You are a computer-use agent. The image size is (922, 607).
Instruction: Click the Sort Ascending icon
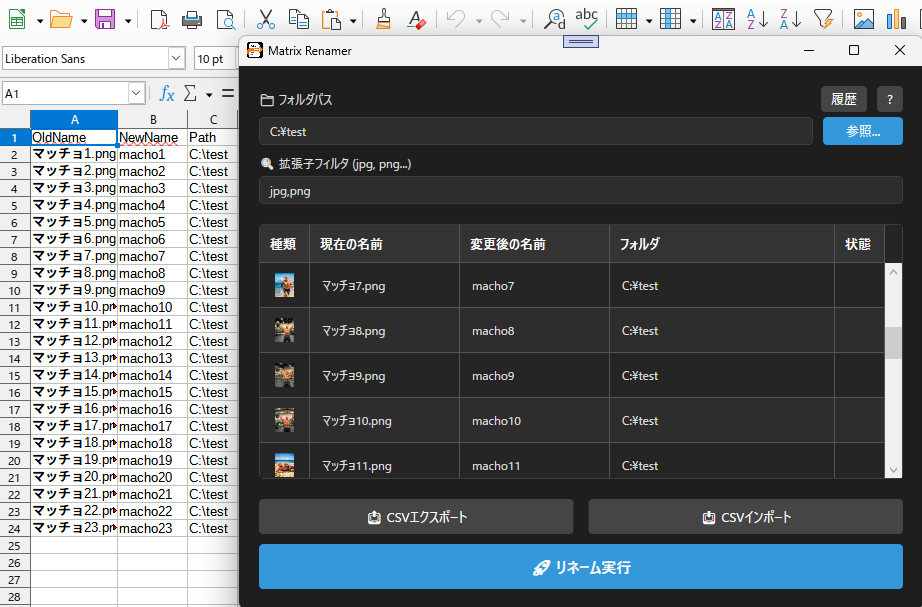pos(757,19)
